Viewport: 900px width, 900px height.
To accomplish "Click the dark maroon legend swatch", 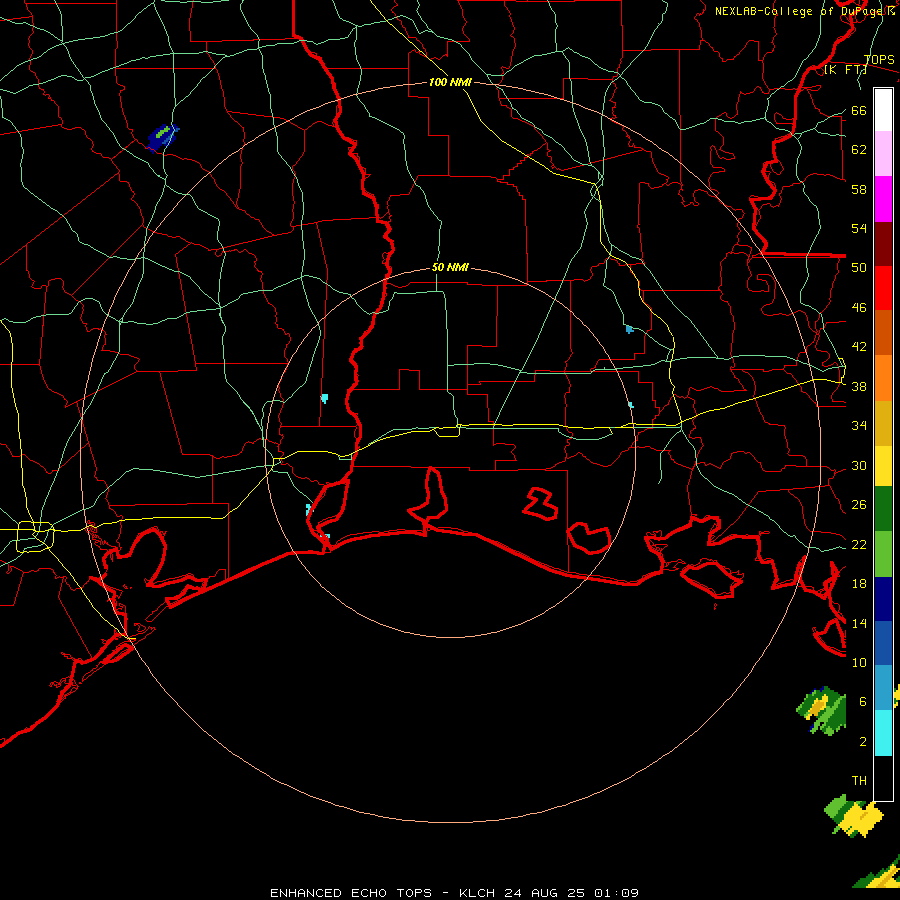I will (x=883, y=244).
